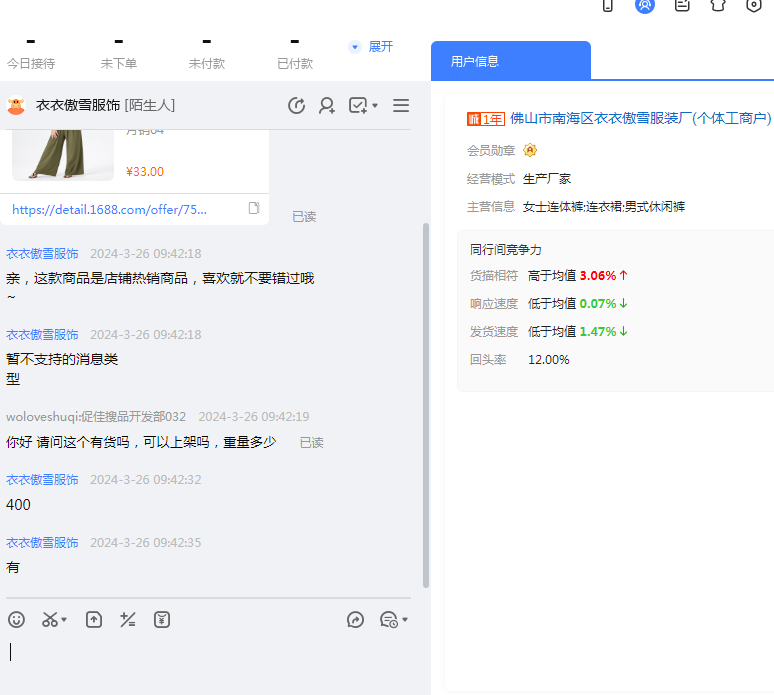The width and height of the screenshot is (774, 695).
Task: Open dropdown arrow beside scissors tool
Action: point(65,621)
